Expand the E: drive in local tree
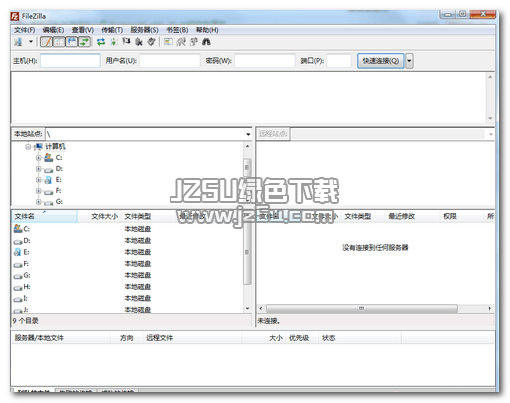Screen dimensions: 510x403 click(x=39, y=180)
